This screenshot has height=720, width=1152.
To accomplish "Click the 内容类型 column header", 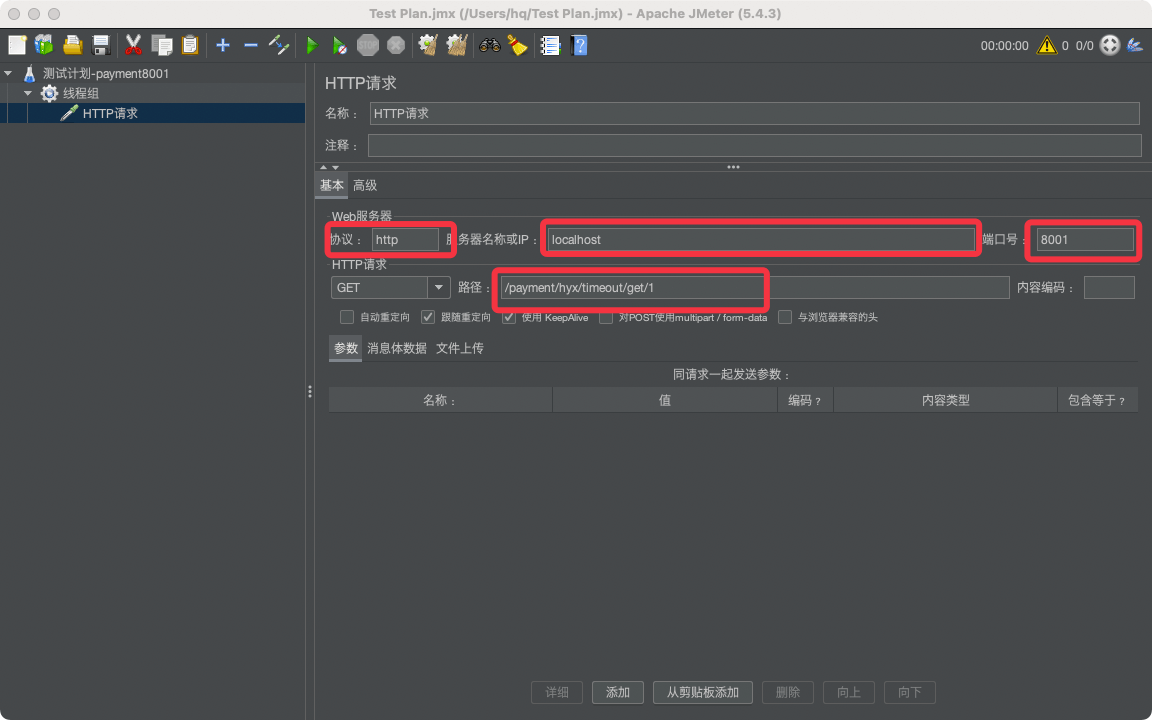I will [x=946, y=400].
